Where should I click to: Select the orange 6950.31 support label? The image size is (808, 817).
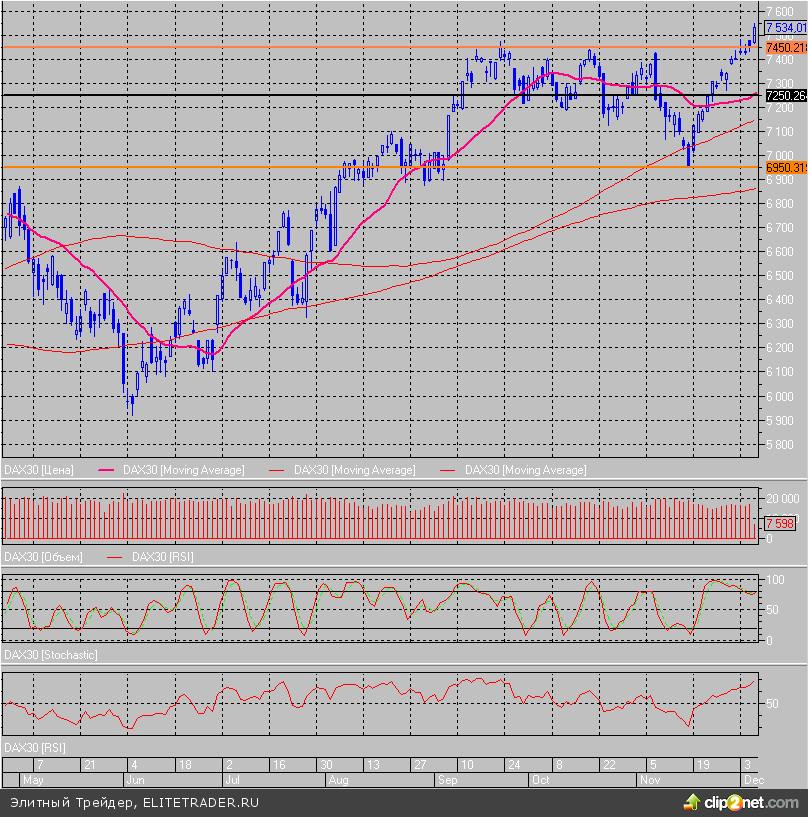[x=785, y=168]
